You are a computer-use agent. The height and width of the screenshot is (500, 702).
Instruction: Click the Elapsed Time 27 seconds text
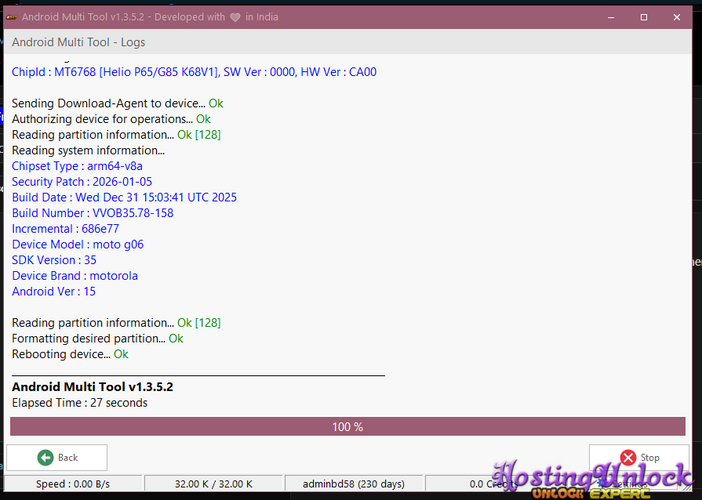point(79,403)
